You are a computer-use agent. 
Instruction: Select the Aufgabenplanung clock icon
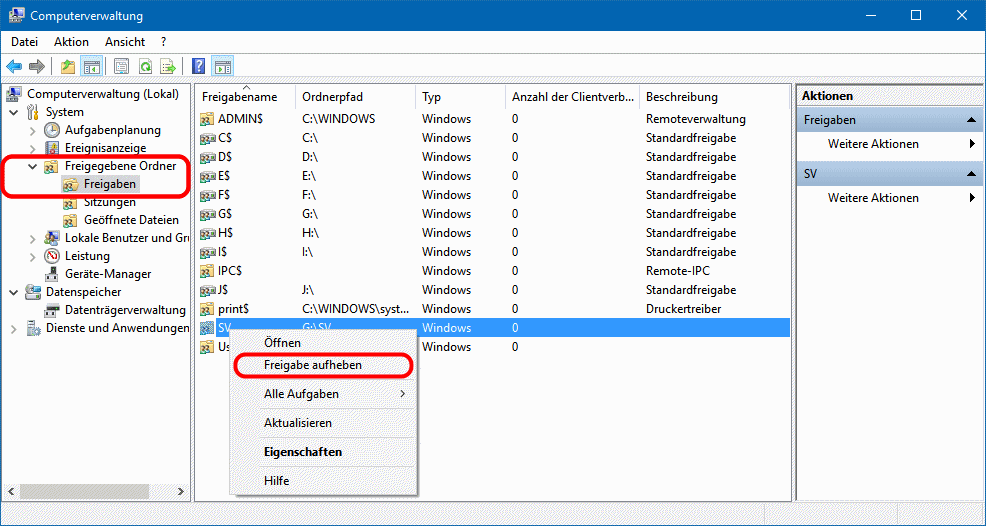52,130
